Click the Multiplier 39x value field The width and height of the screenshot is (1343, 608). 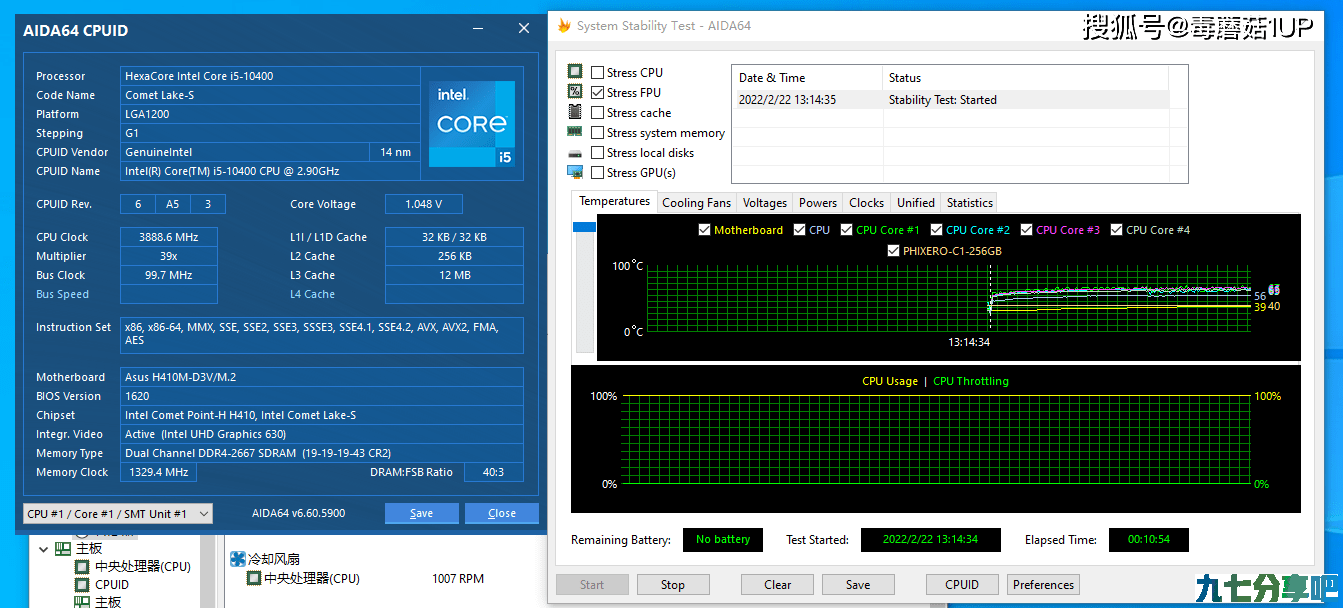(x=169, y=256)
